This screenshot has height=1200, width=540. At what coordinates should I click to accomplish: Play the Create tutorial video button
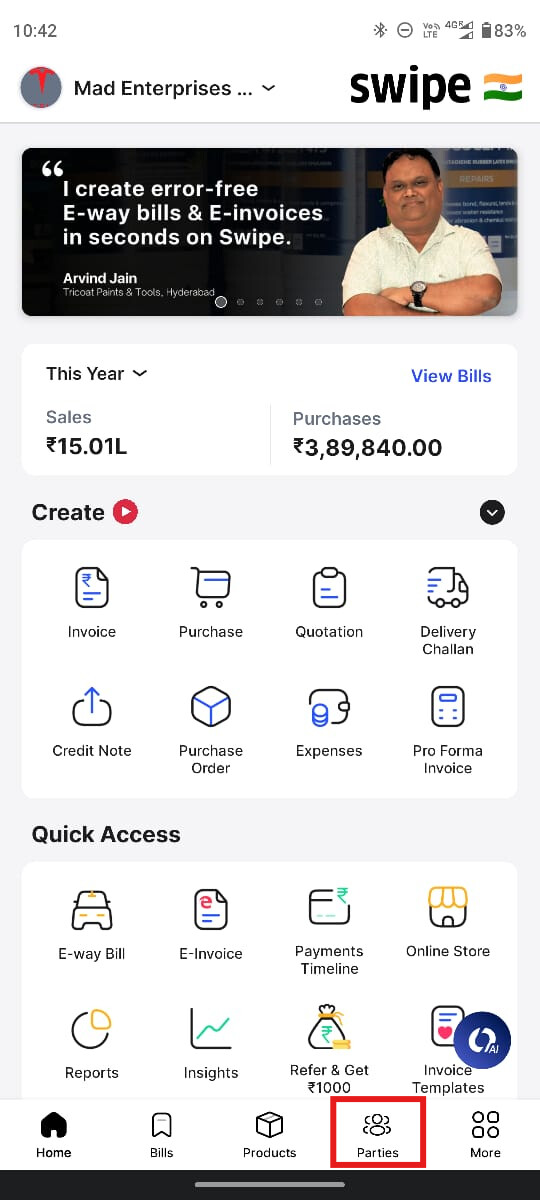(x=125, y=512)
